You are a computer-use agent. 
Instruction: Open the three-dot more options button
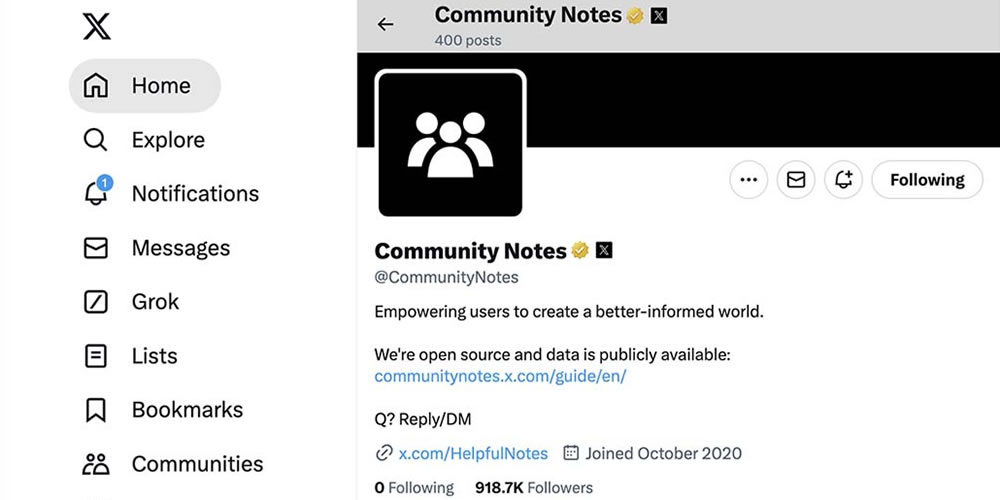coord(748,180)
